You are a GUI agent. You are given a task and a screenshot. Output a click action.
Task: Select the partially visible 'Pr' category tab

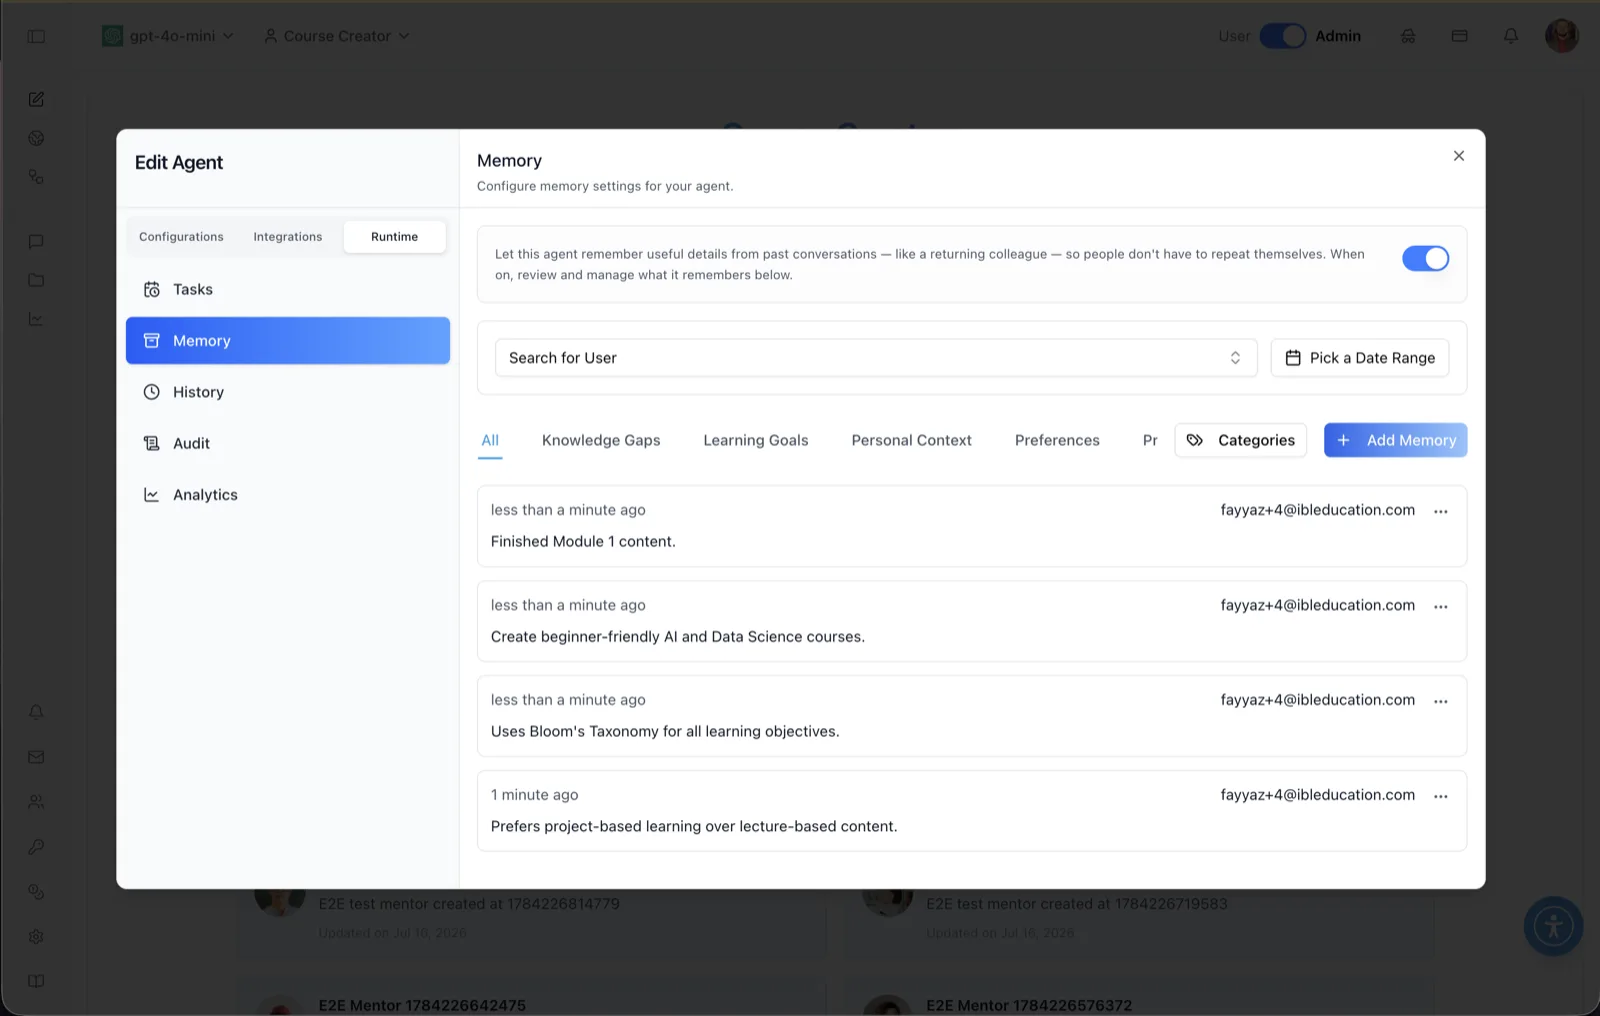point(1150,440)
